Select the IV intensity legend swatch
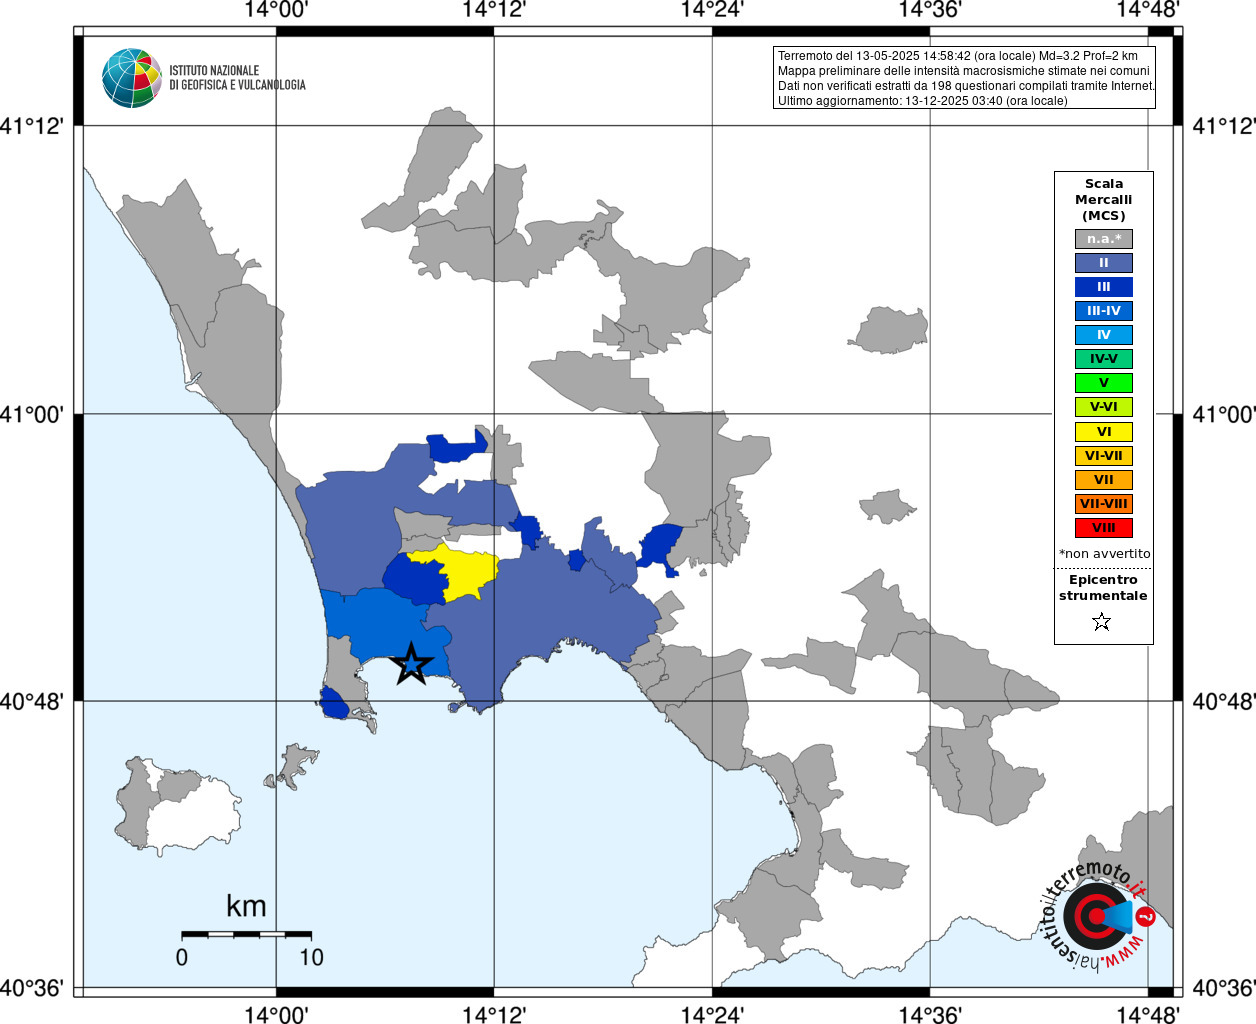 tap(1103, 335)
